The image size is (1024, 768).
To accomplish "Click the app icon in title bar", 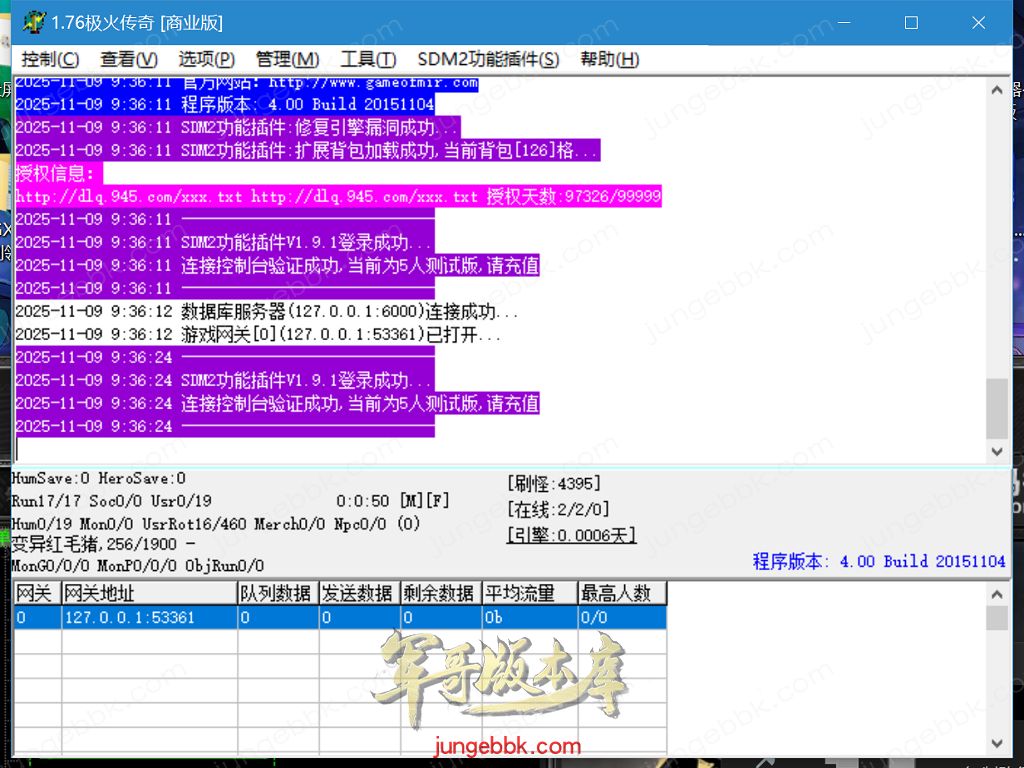I will coord(34,22).
